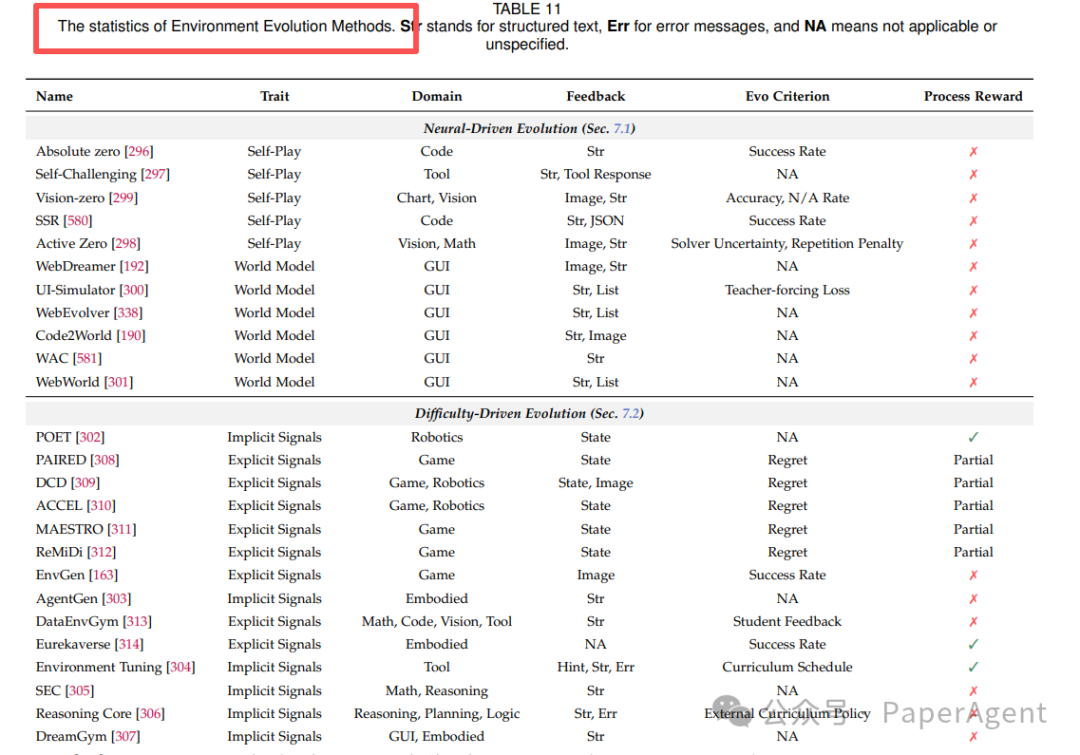Jump to section 7.1 link in Neural-Driven Evolution
This screenshot has width=1080, height=755.
[x=622, y=128]
